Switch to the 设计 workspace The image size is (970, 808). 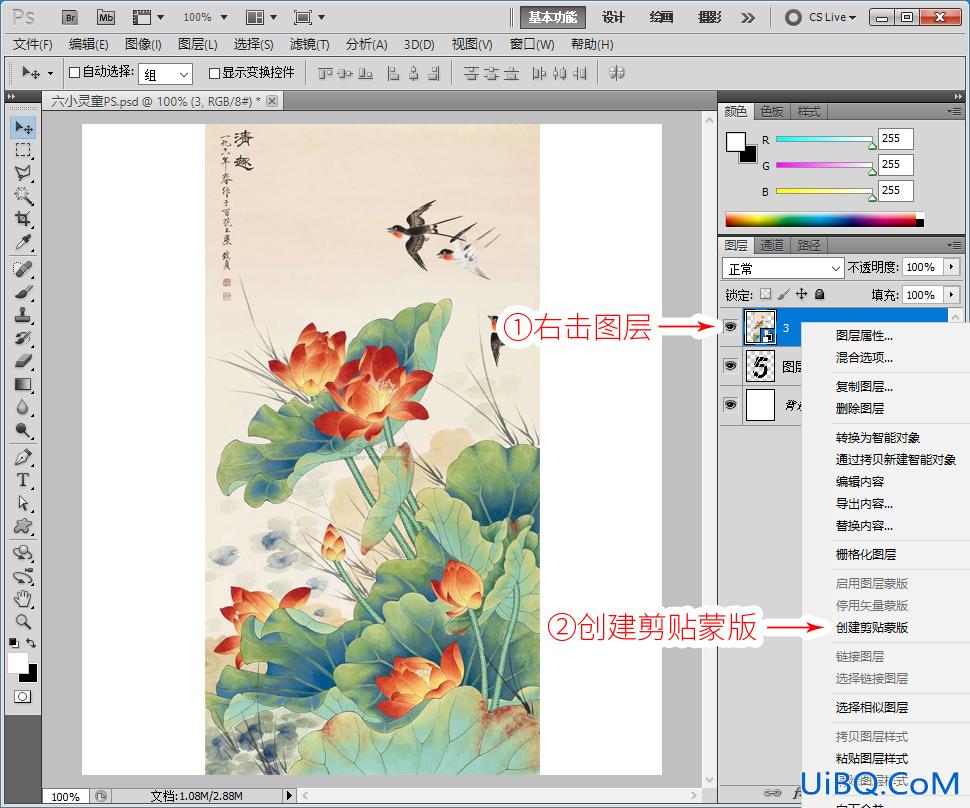tap(613, 17)
